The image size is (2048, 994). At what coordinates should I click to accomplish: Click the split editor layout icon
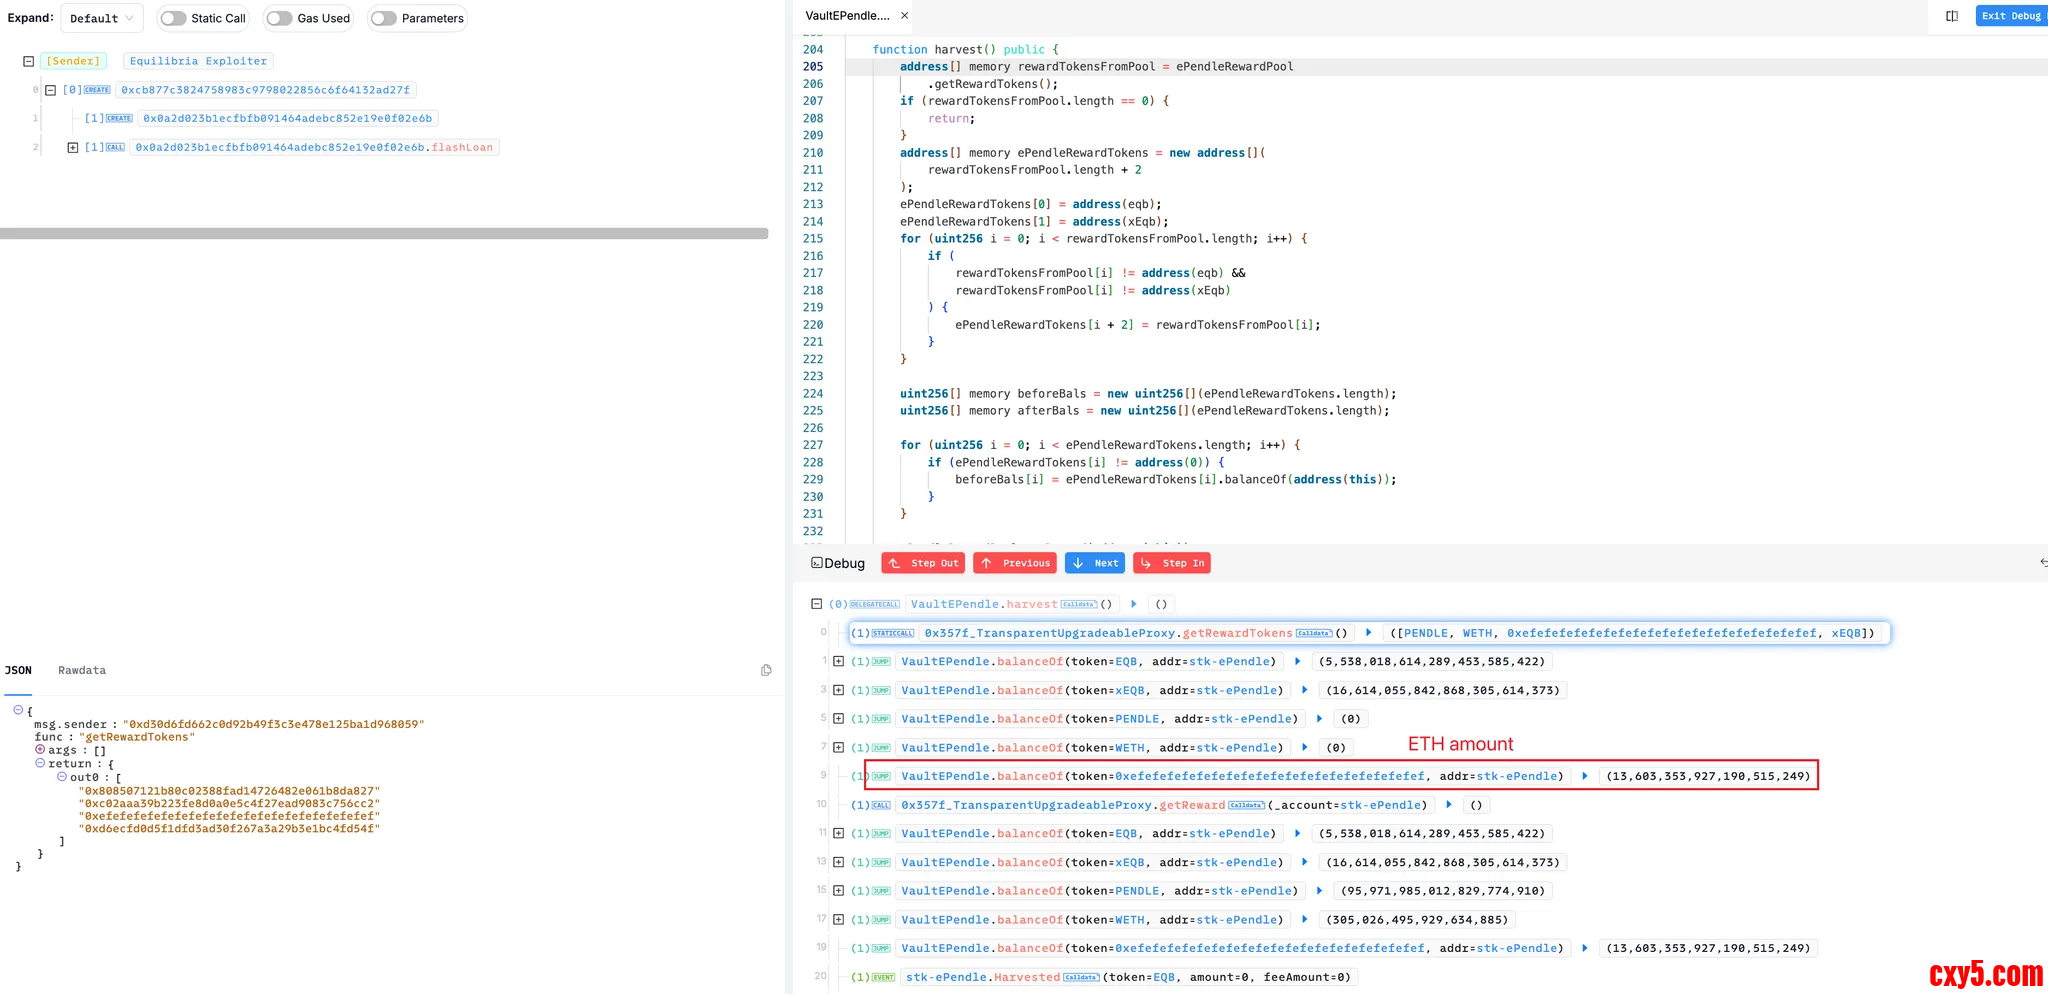(1951, 16)
